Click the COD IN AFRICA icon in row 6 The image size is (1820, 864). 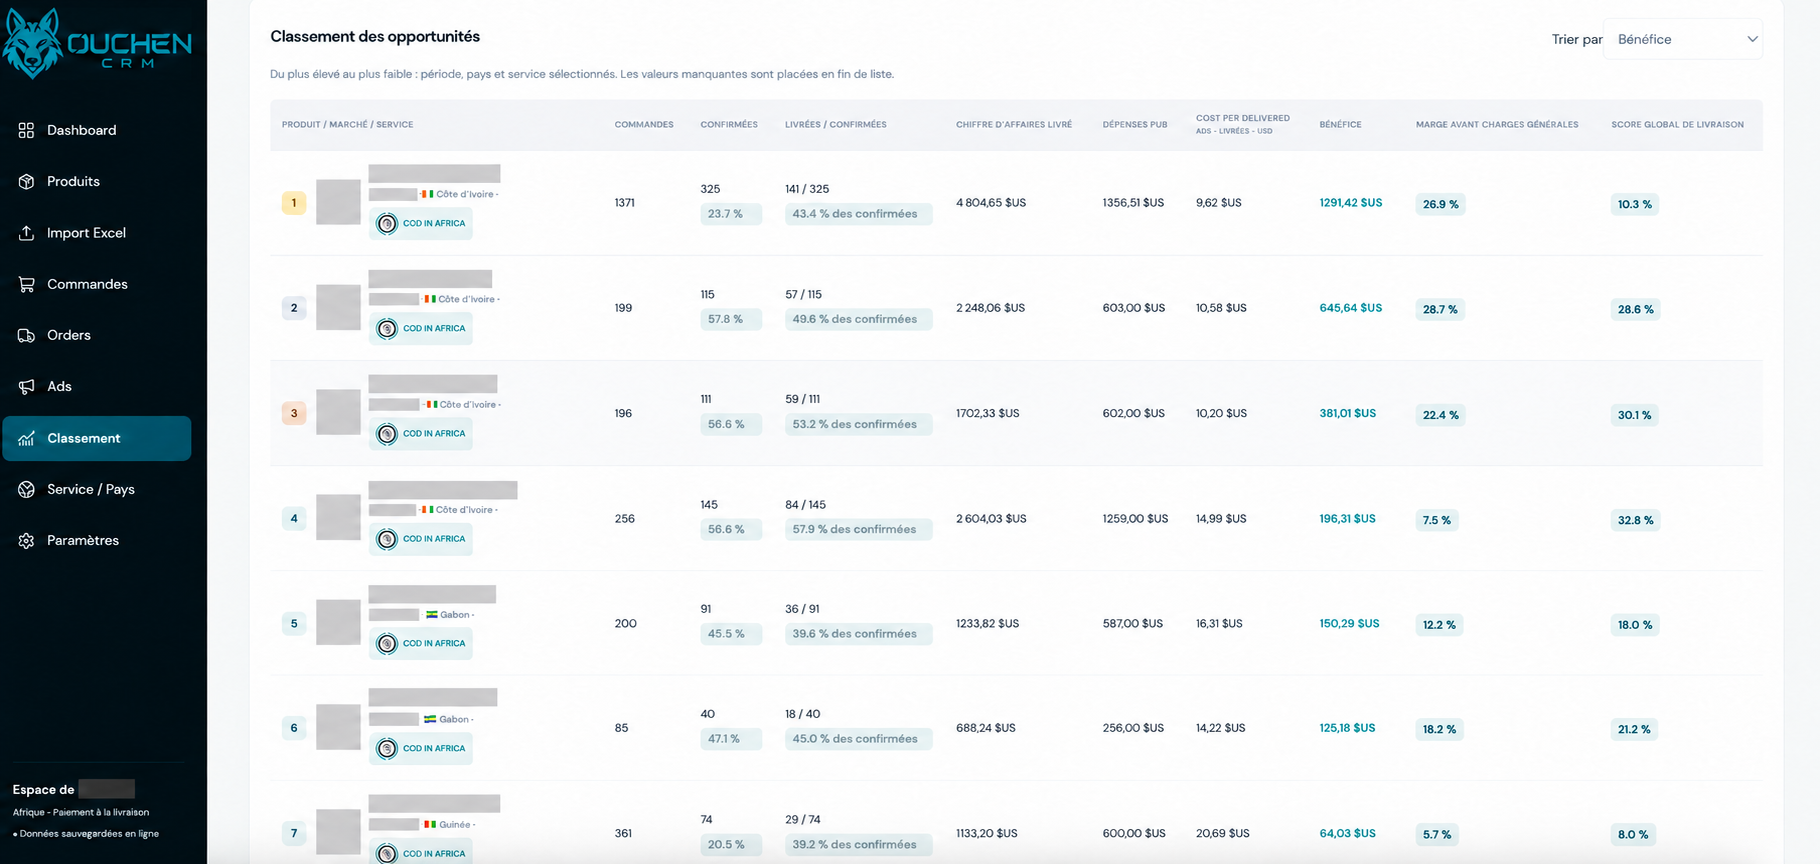(387, 748)
